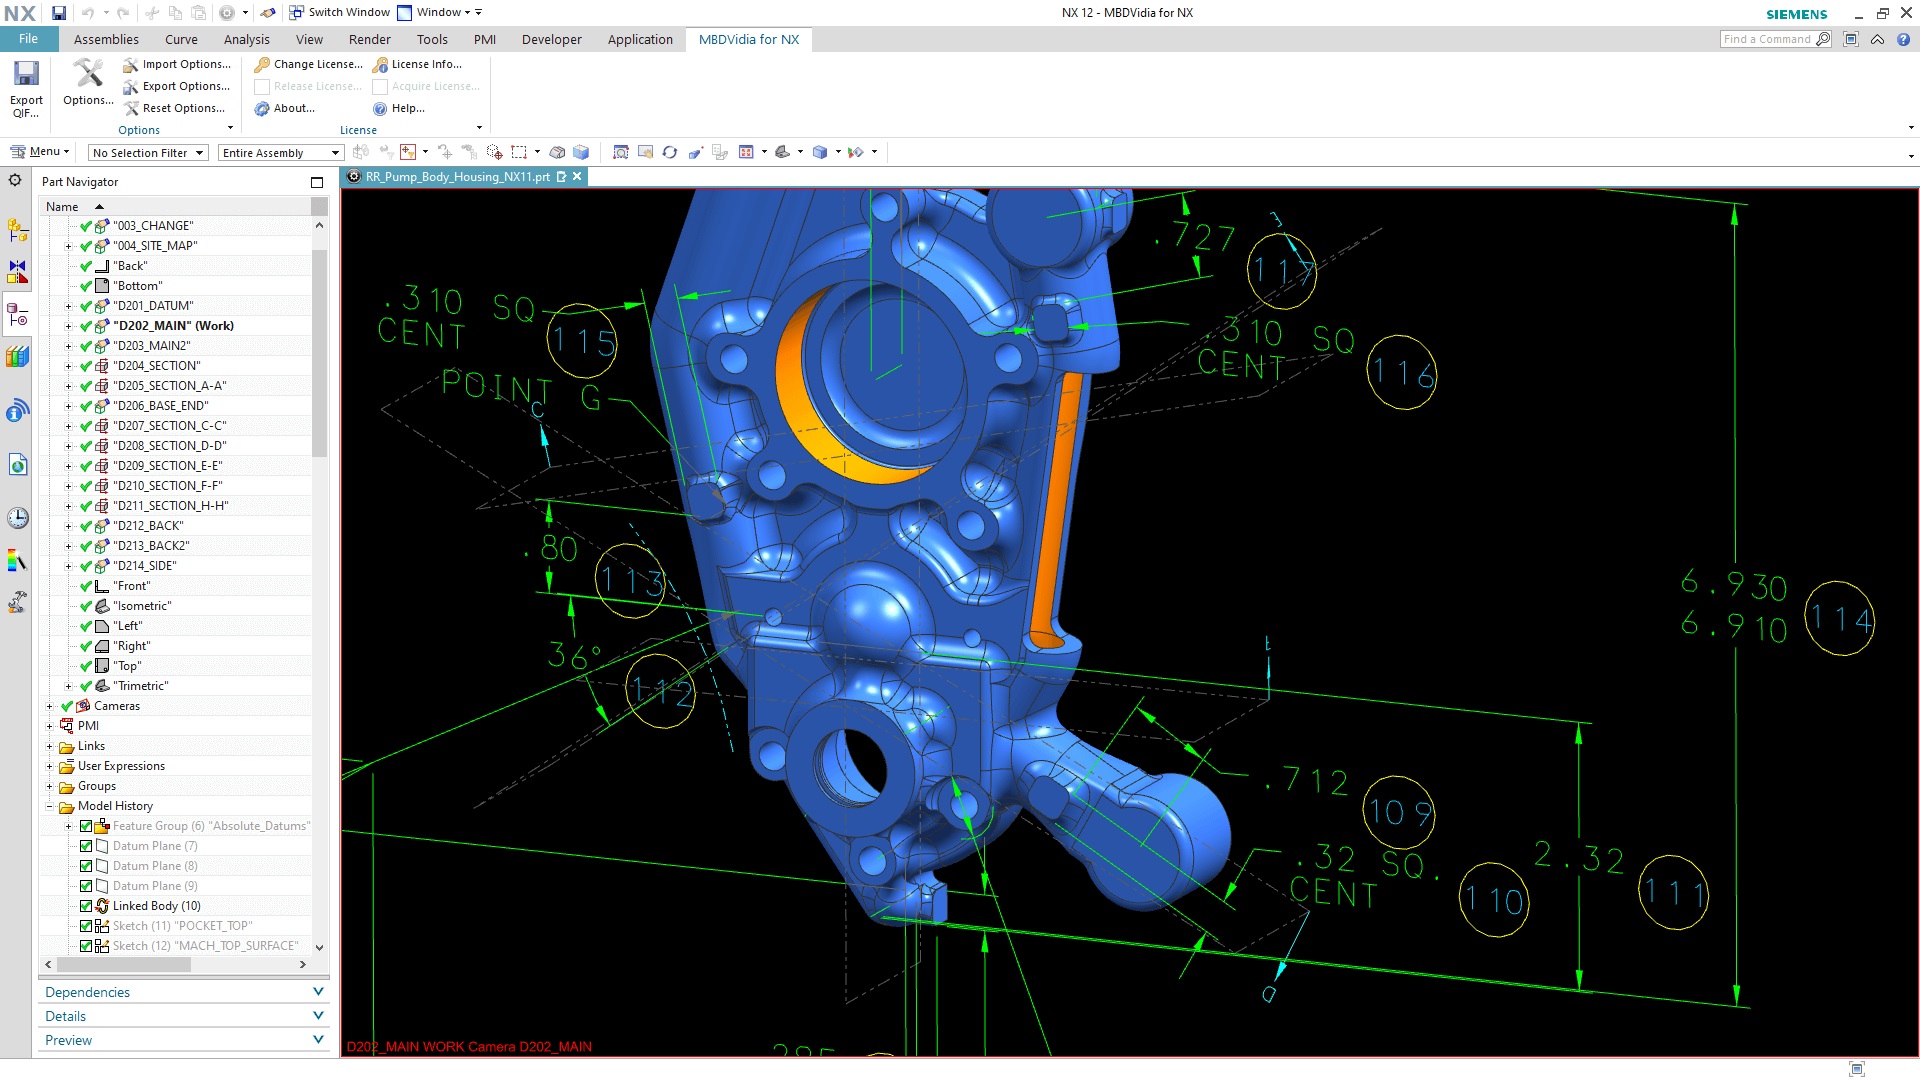Open the No Selection Filter dropdown

tap(148, 153)
